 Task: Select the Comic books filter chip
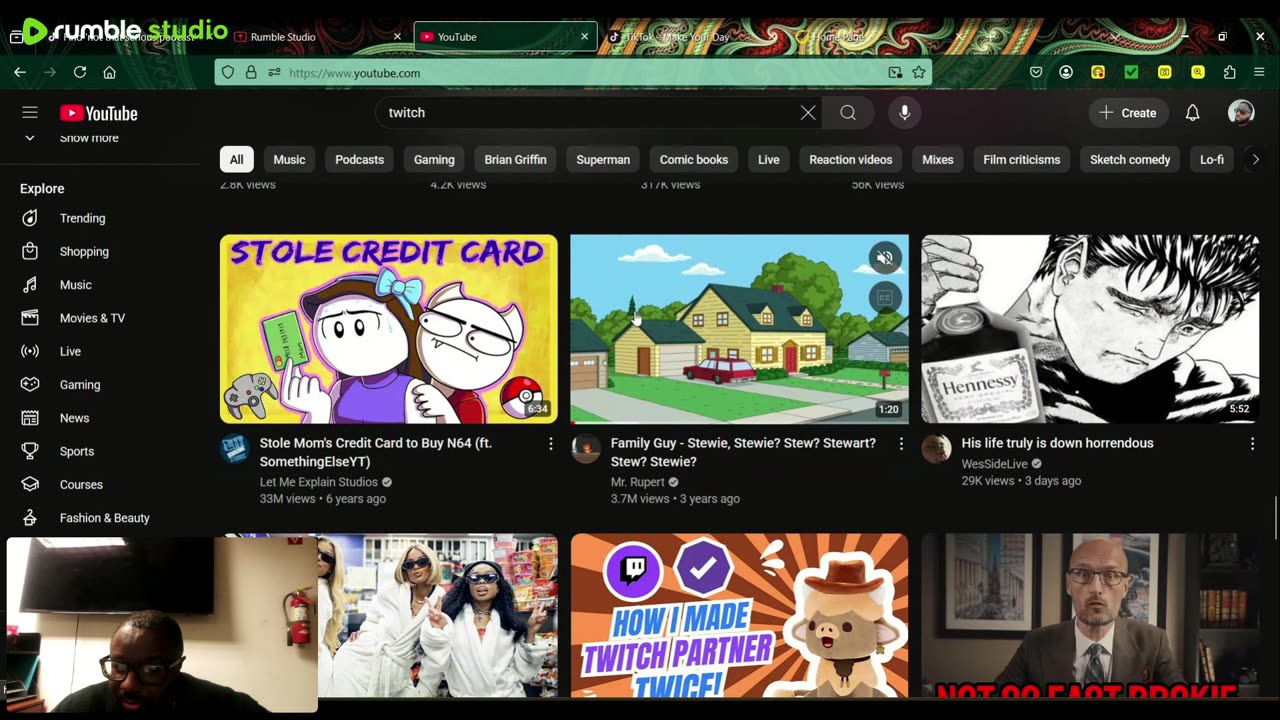[694, 159]
